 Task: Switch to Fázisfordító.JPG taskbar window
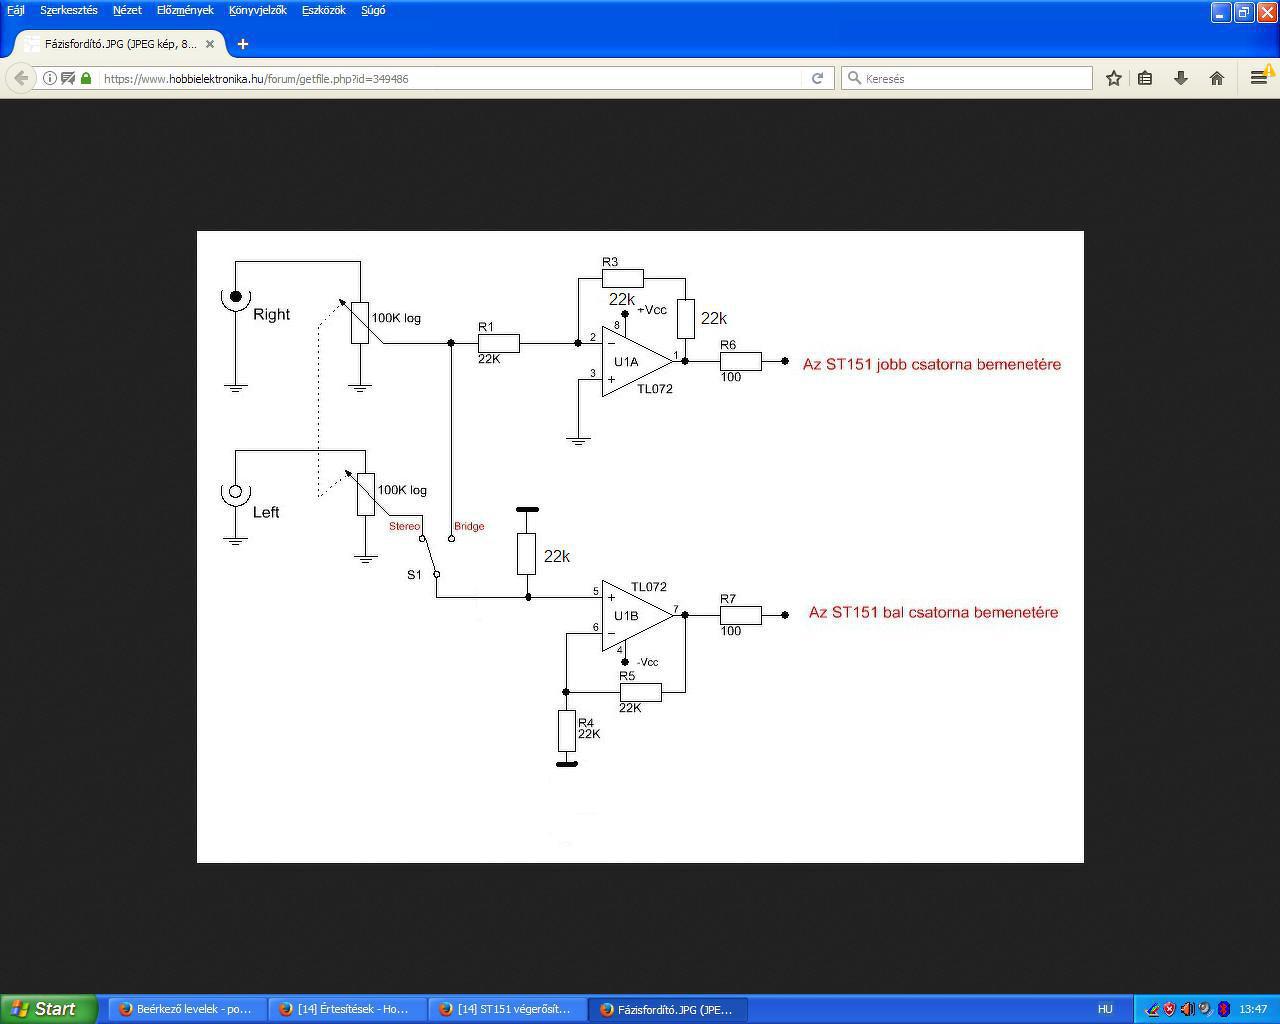click(x=667, y=1009)
